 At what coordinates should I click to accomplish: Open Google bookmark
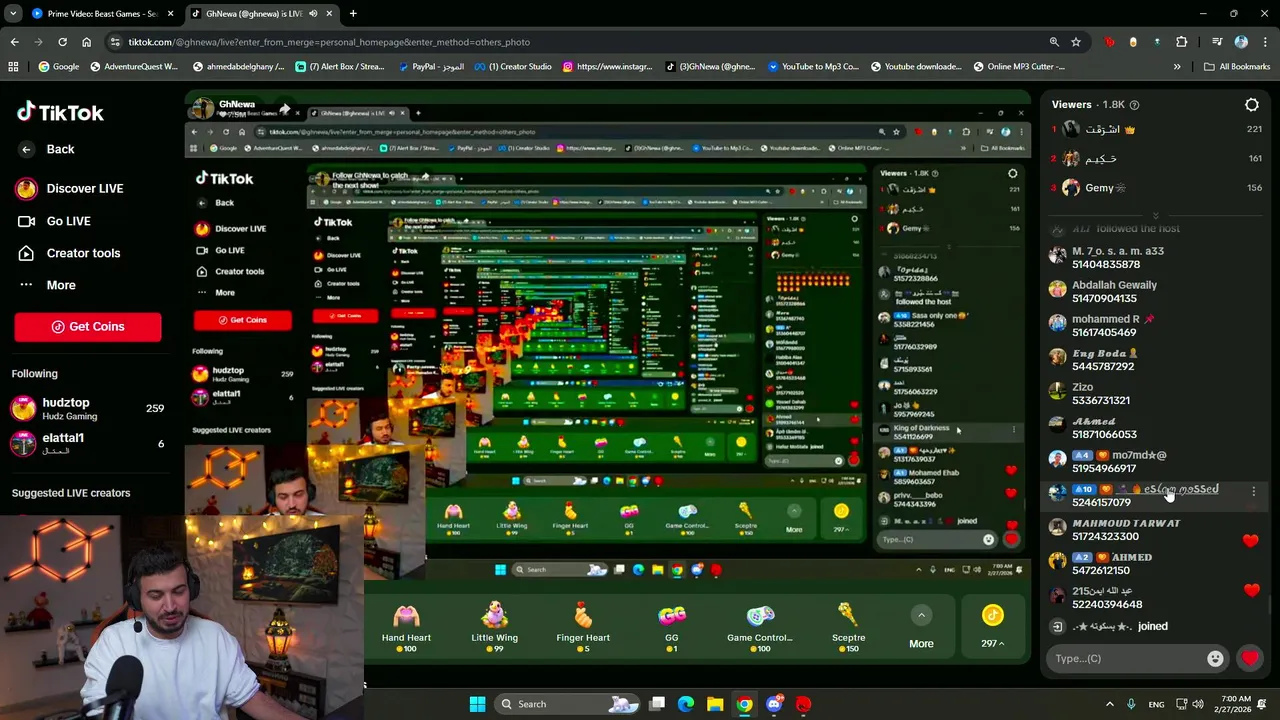[x=59, y=67]
